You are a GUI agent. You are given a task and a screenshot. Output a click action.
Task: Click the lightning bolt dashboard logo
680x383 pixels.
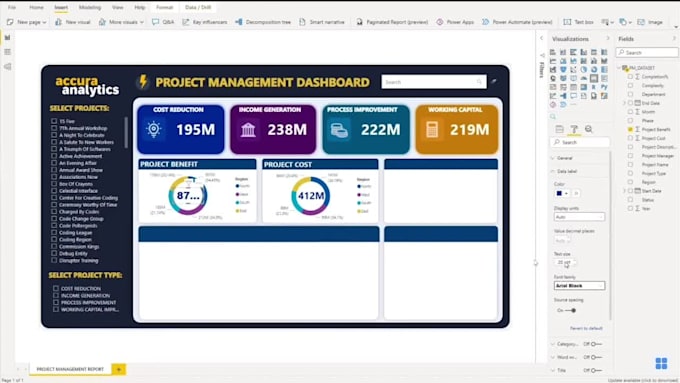coord(143,81)
